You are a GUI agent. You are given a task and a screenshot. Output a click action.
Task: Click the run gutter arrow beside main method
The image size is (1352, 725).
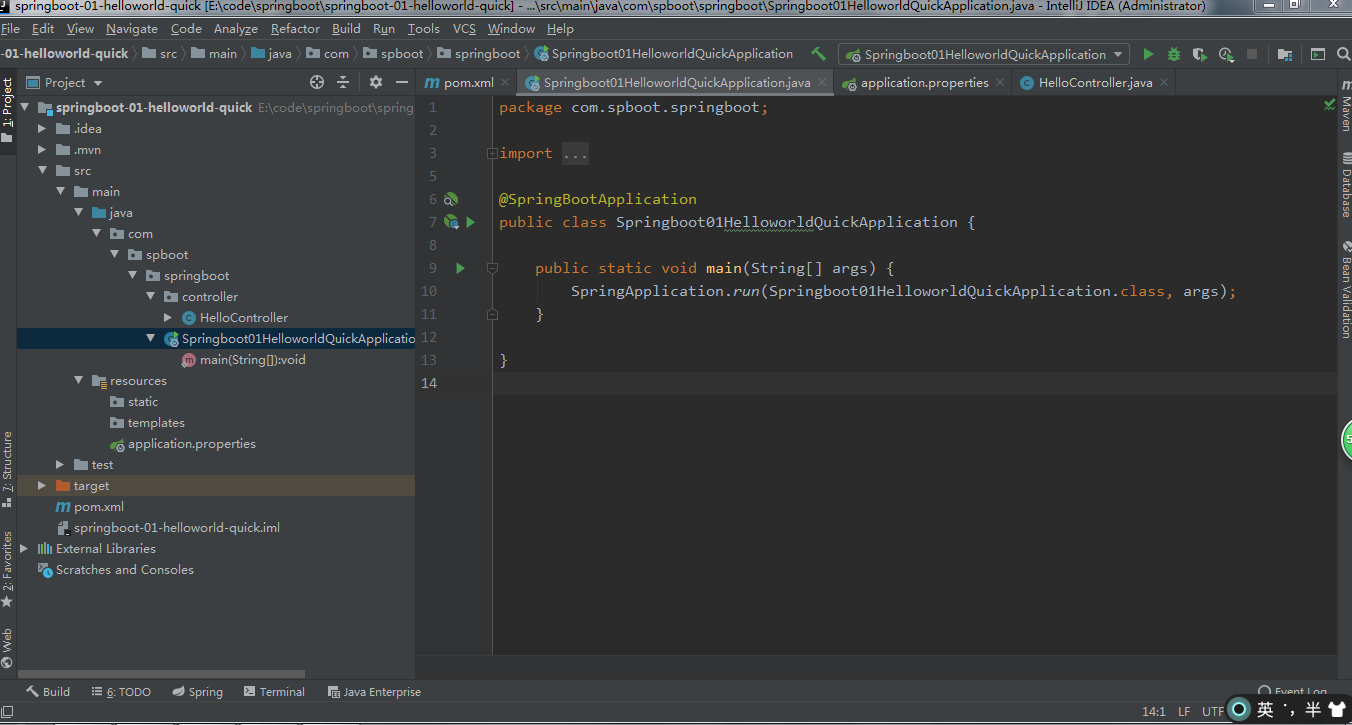(x=461, y=268)
